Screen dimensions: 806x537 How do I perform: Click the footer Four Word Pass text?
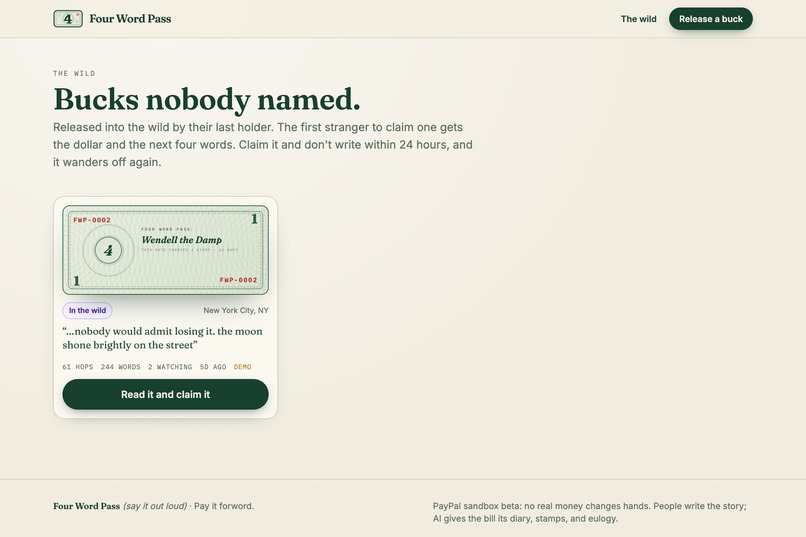click(x=86, y=506)
